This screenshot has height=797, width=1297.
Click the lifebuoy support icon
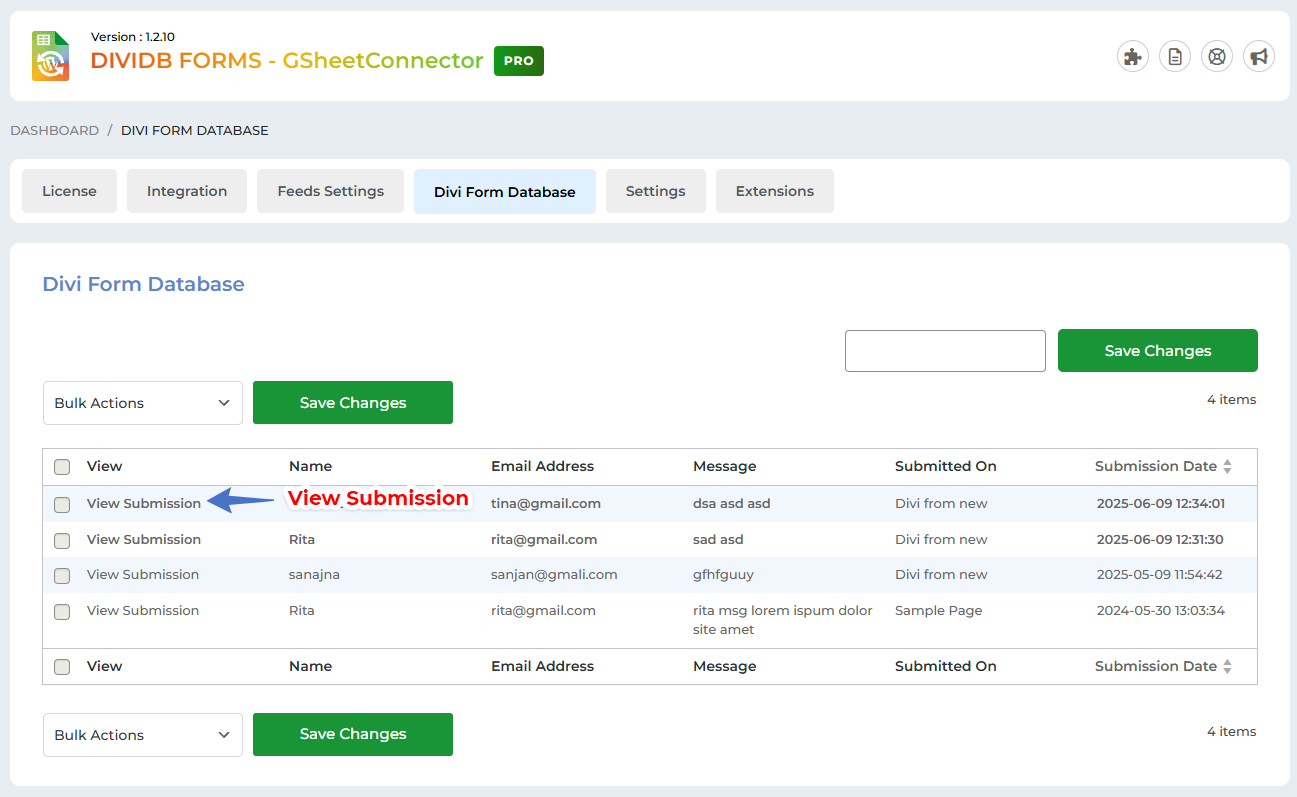tap(1217, 57)
